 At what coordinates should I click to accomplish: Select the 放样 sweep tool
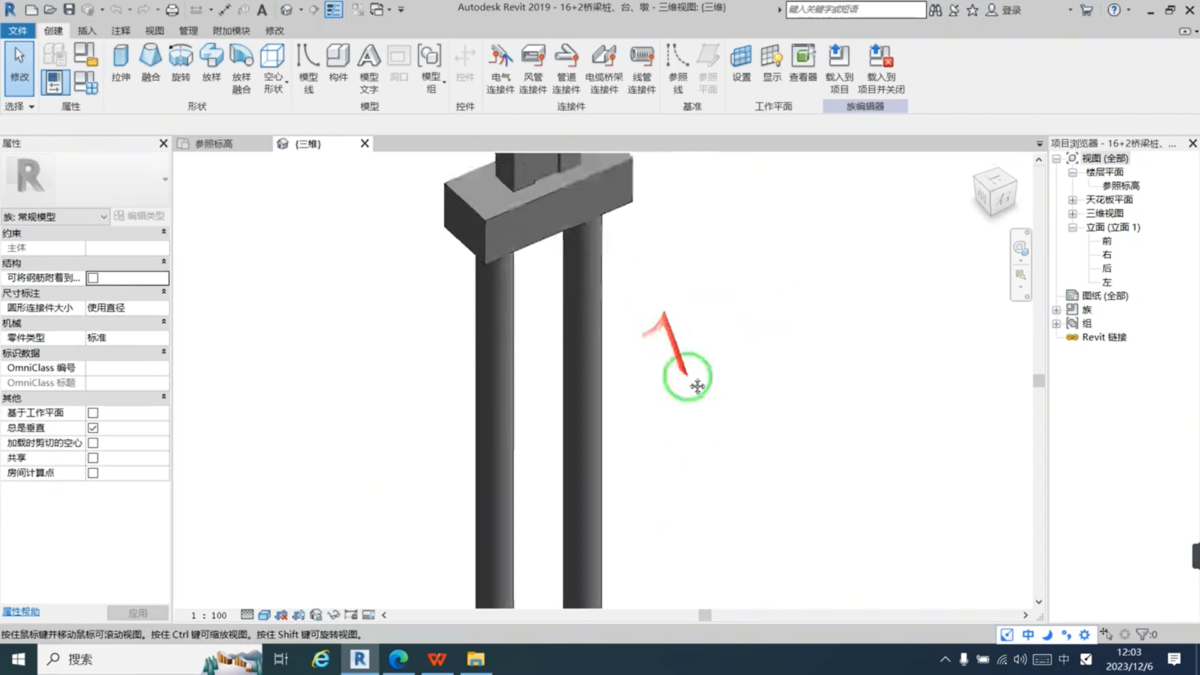(211, 63)
